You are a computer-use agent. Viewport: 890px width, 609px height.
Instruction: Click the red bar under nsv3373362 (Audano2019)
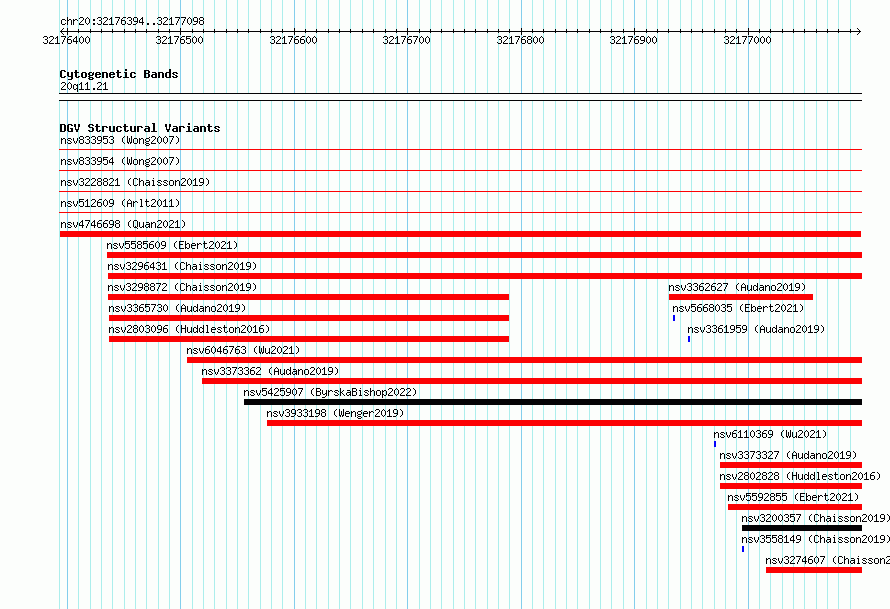532,381
